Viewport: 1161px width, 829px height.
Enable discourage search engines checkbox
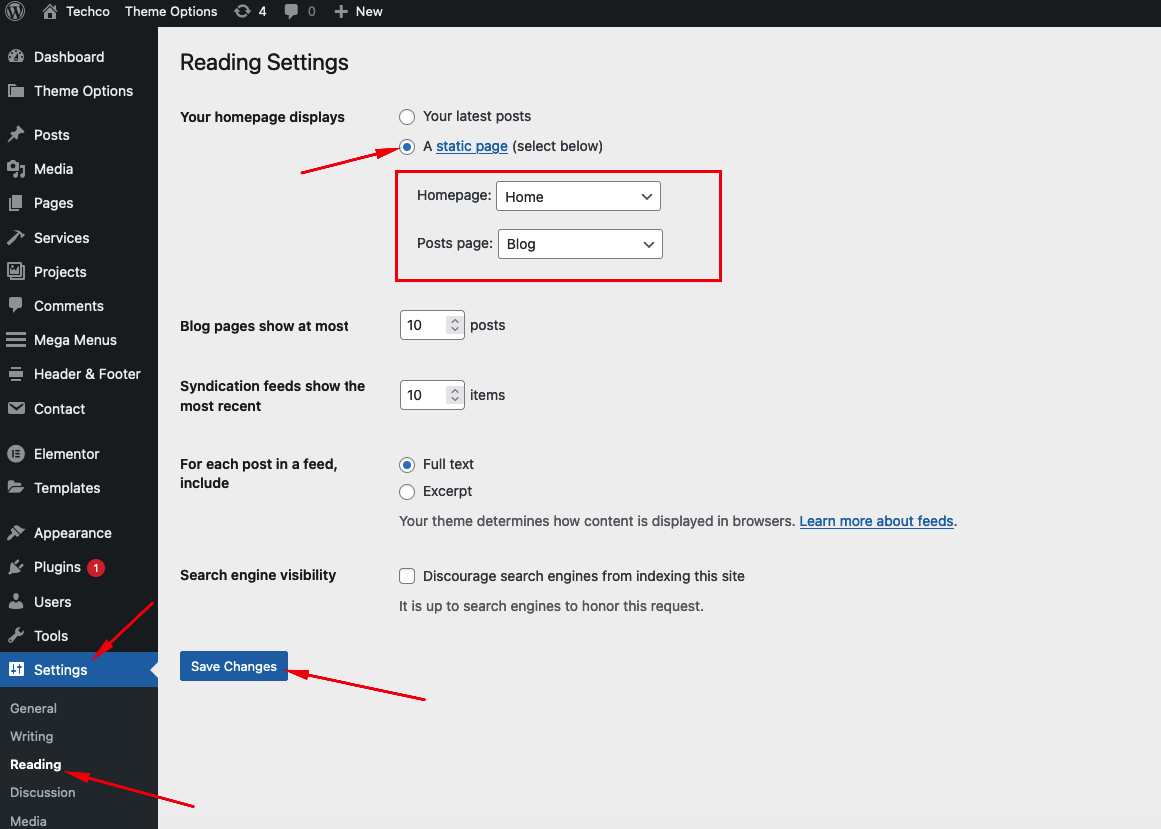coord(407,576)
